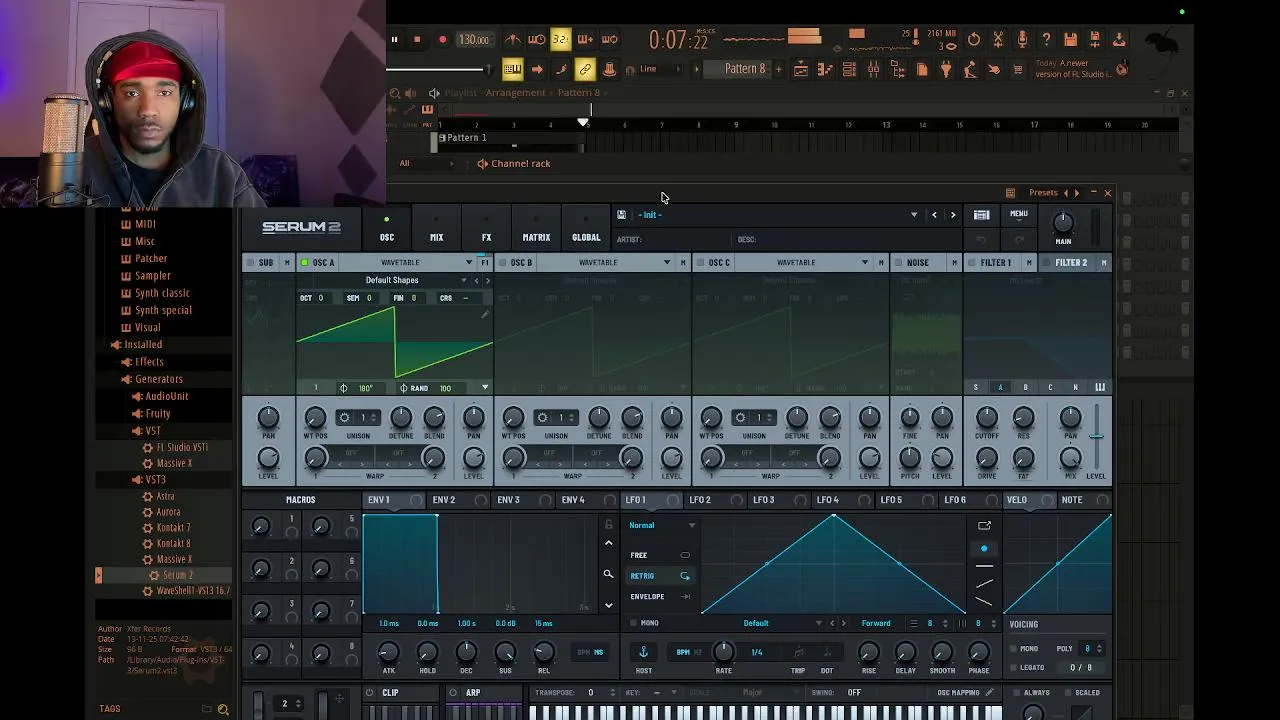Click the magnifier zoom icon beside envelope
Viewport: 1280px width, 720px height.
click(608, 574)
